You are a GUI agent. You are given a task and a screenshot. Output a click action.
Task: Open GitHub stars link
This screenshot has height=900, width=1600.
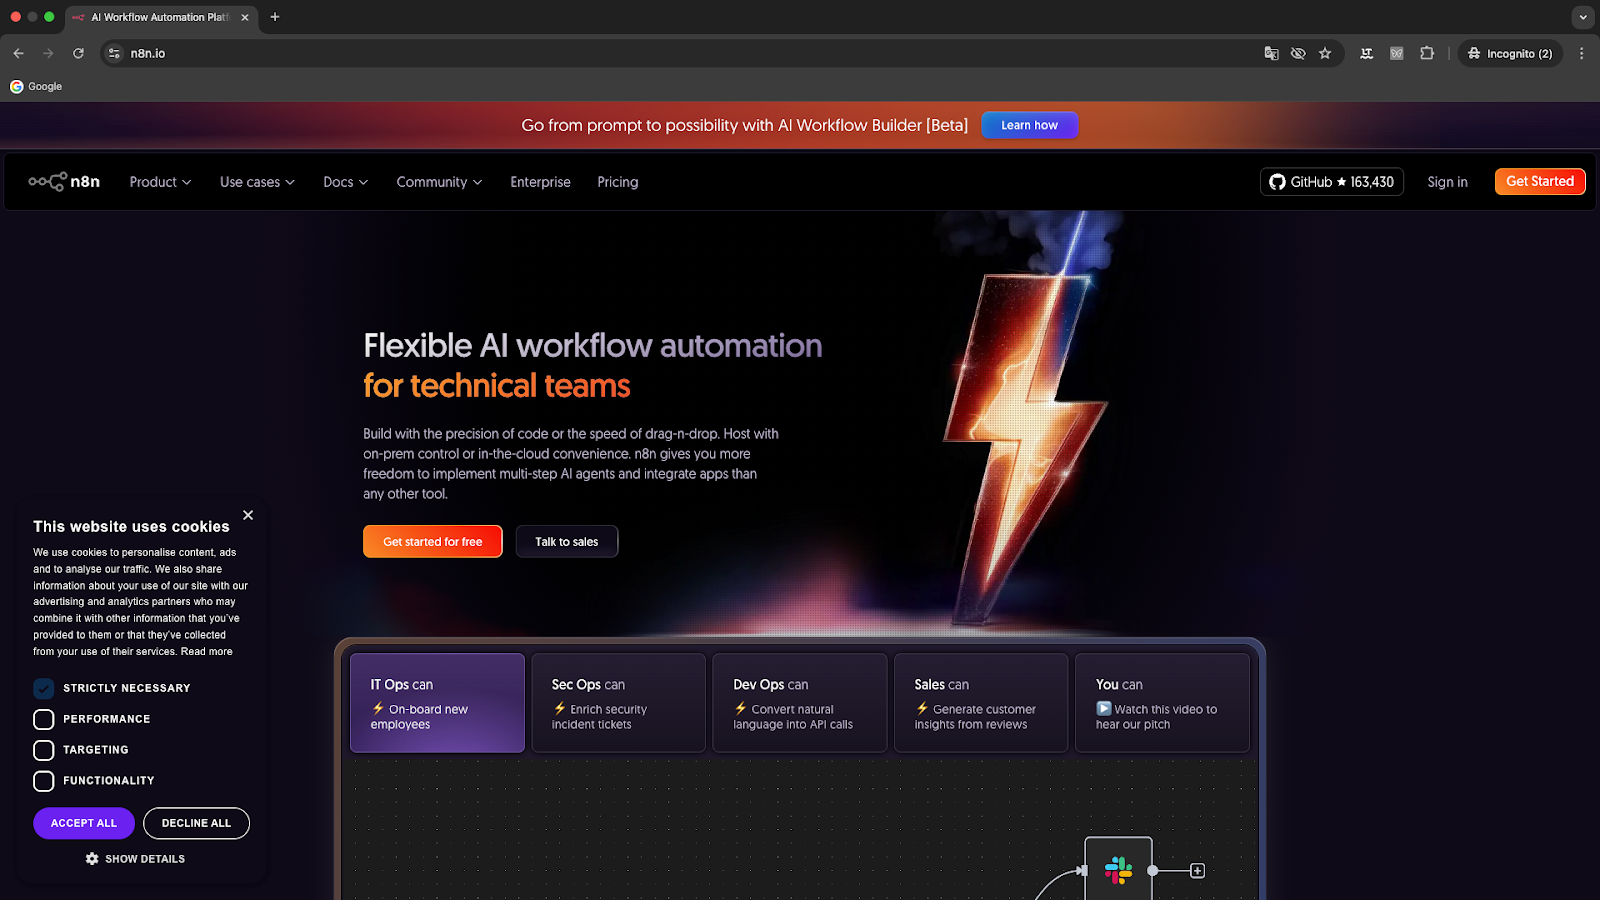click(1332, 182)
